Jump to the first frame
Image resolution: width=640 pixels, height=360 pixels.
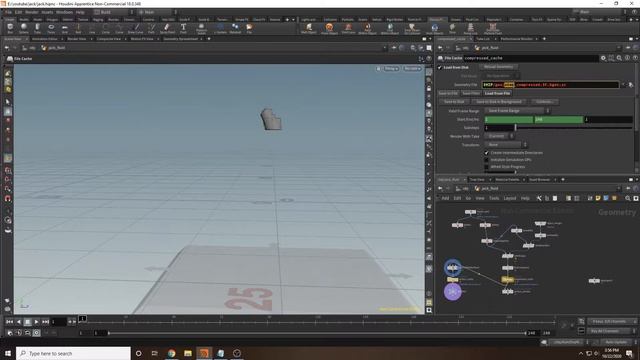click(x=9, y=322)
